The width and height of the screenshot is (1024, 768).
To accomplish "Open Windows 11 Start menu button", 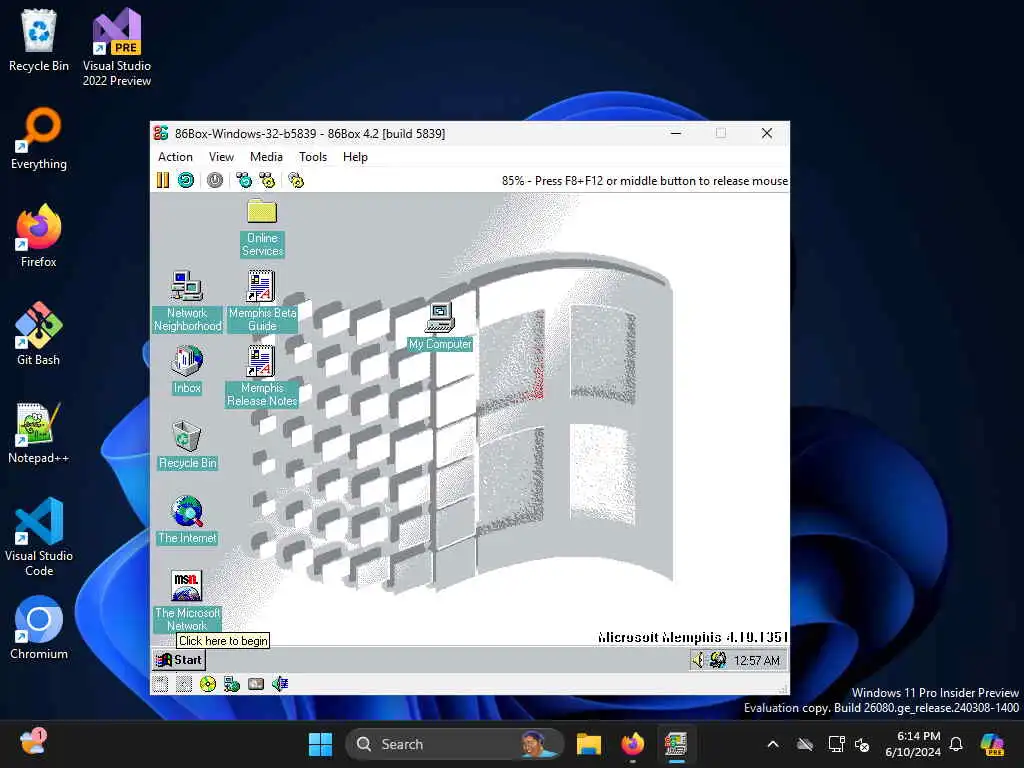I will [x=320, y=744].
